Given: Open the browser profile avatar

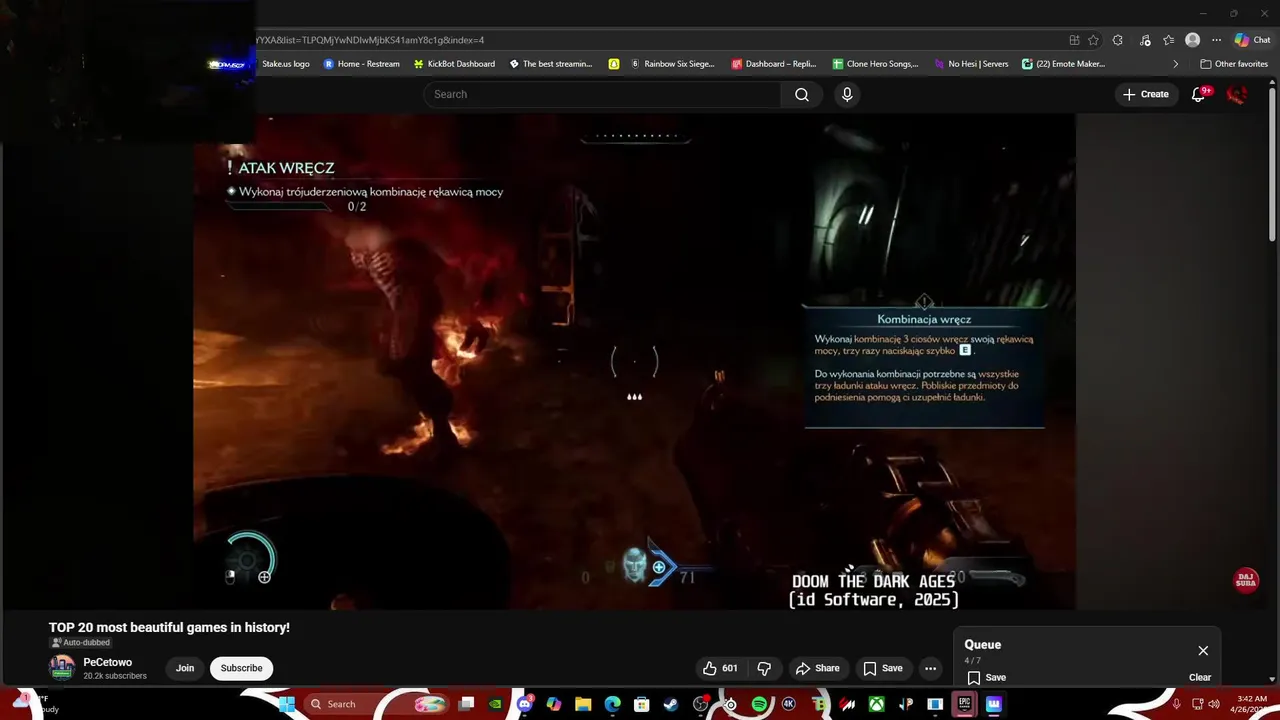Looking at the screenshot, I should click(1192, 40).
